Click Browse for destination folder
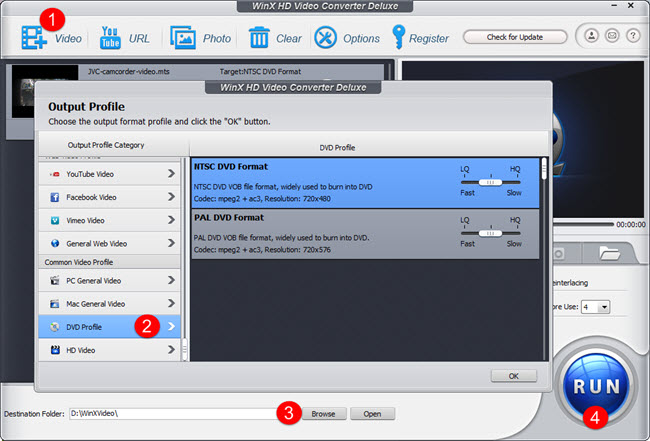This screenshot has height=441, width=650. click(322, 413)
